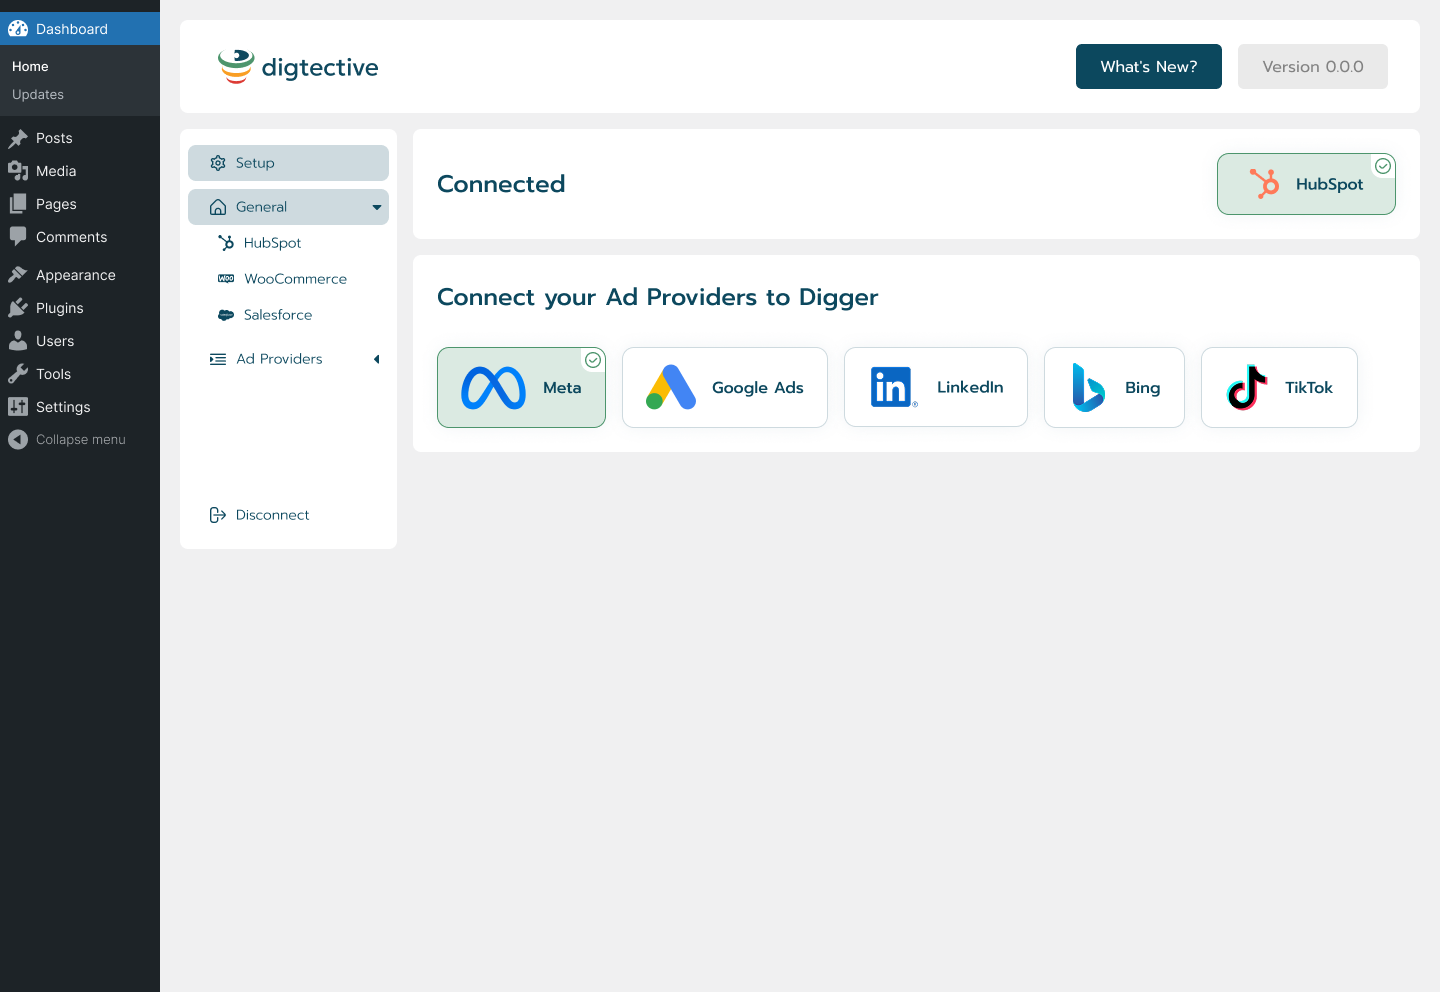The image size is (1440, 992).
Task: Click the Comments bubble icon
Action: [18, 237]
